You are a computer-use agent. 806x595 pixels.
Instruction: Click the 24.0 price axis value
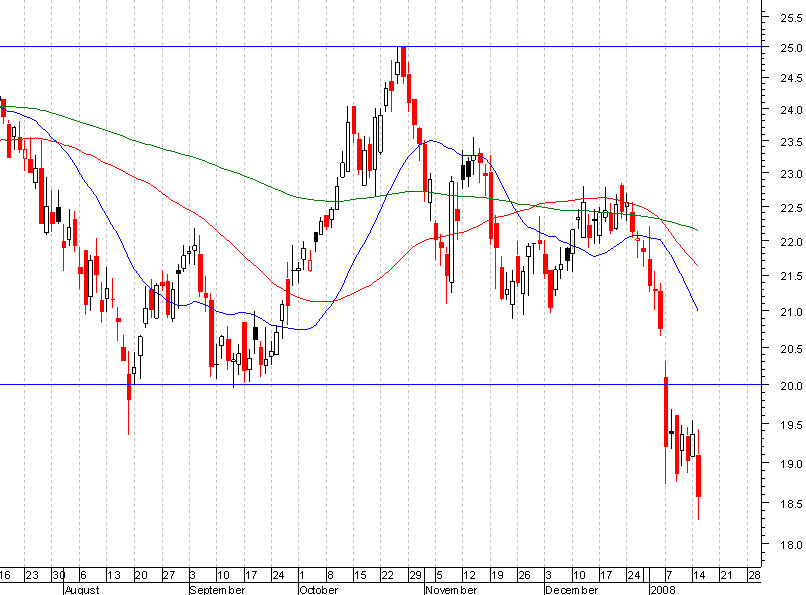point(791,109)
